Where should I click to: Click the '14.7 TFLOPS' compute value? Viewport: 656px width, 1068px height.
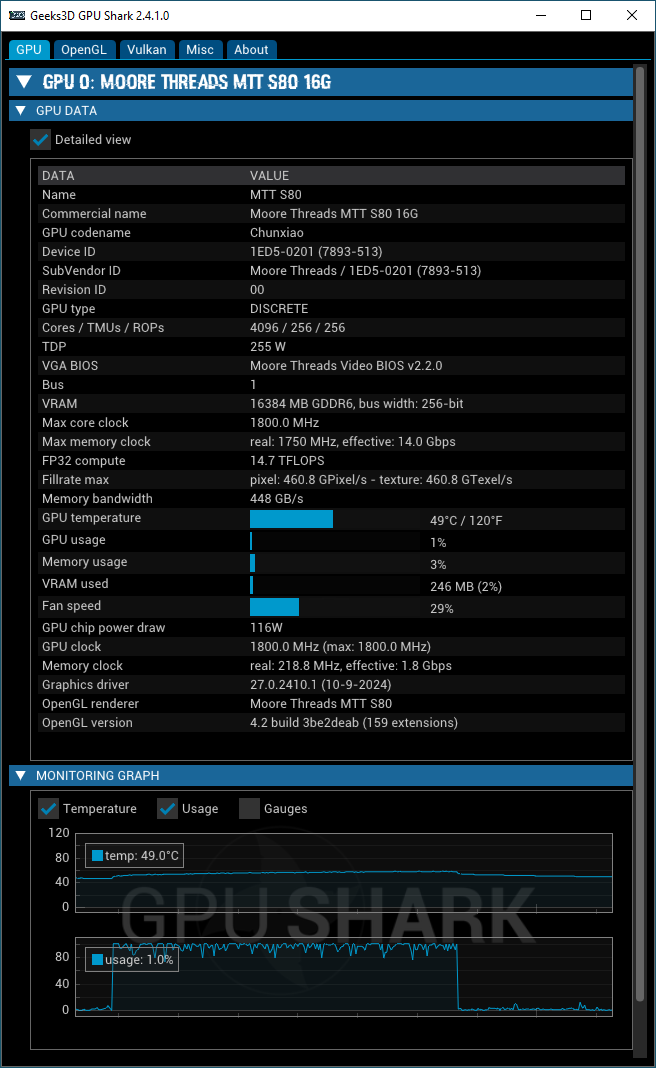[x=287, y=461]
